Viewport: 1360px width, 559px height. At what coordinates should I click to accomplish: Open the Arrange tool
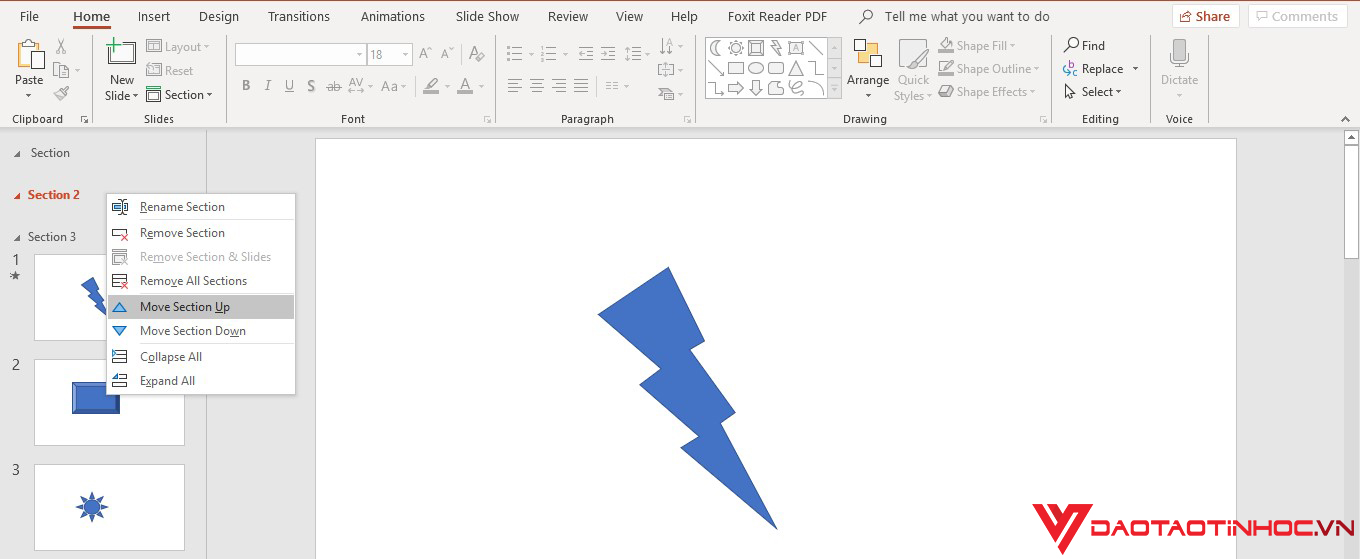(x=867, y=68)
